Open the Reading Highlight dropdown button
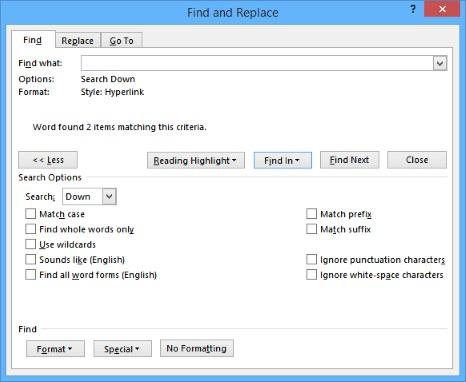 [x=196, y=160]
